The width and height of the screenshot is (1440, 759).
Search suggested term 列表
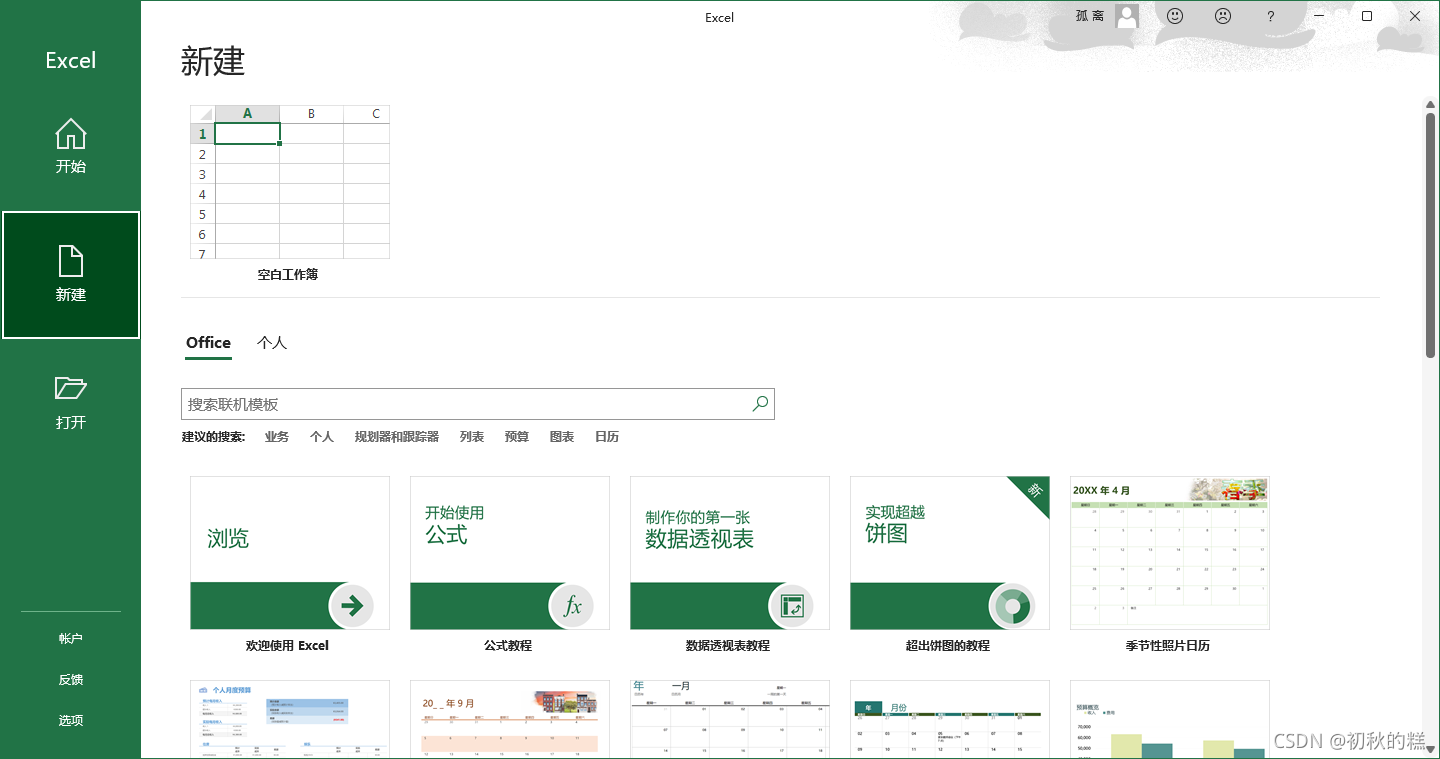pyautogui.click(x=472, y=437)
